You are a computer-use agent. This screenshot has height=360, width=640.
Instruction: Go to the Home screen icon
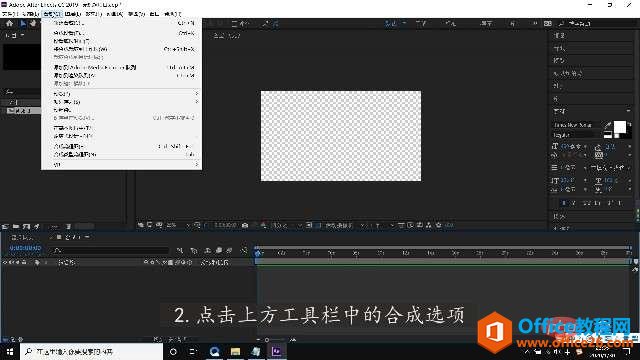9,24
